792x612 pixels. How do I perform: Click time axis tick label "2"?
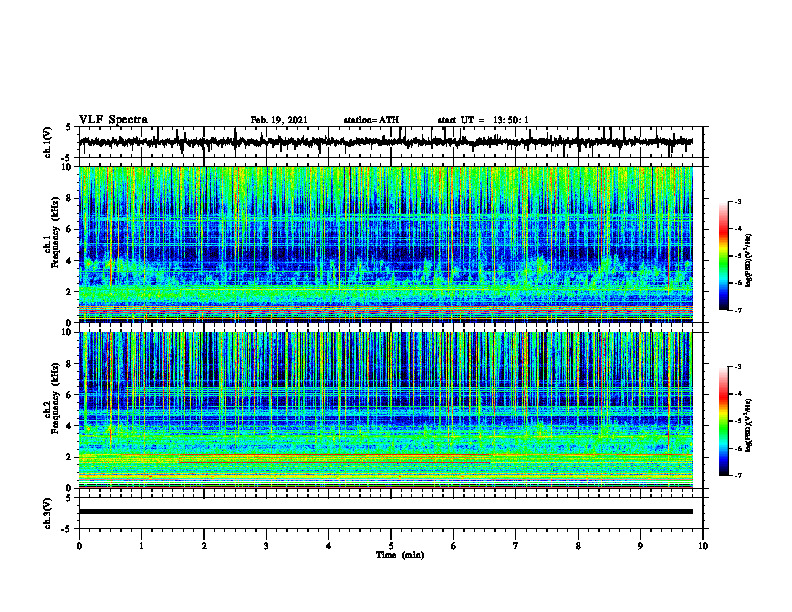tap(204, 546)
